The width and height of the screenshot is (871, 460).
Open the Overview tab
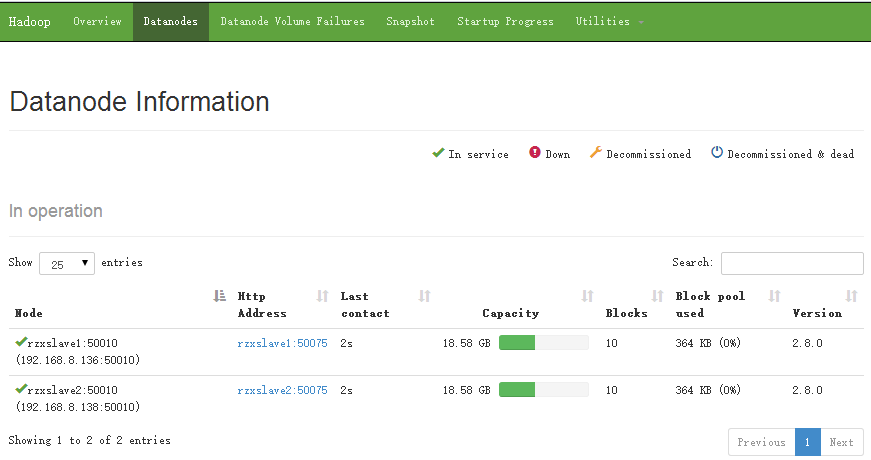pos(97,22)
